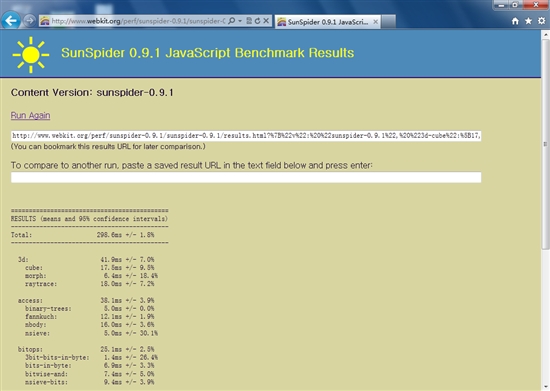This screenshot has width=550, height=391.
Task: Click the morph: 6.4ms result row
Action: 91,276
